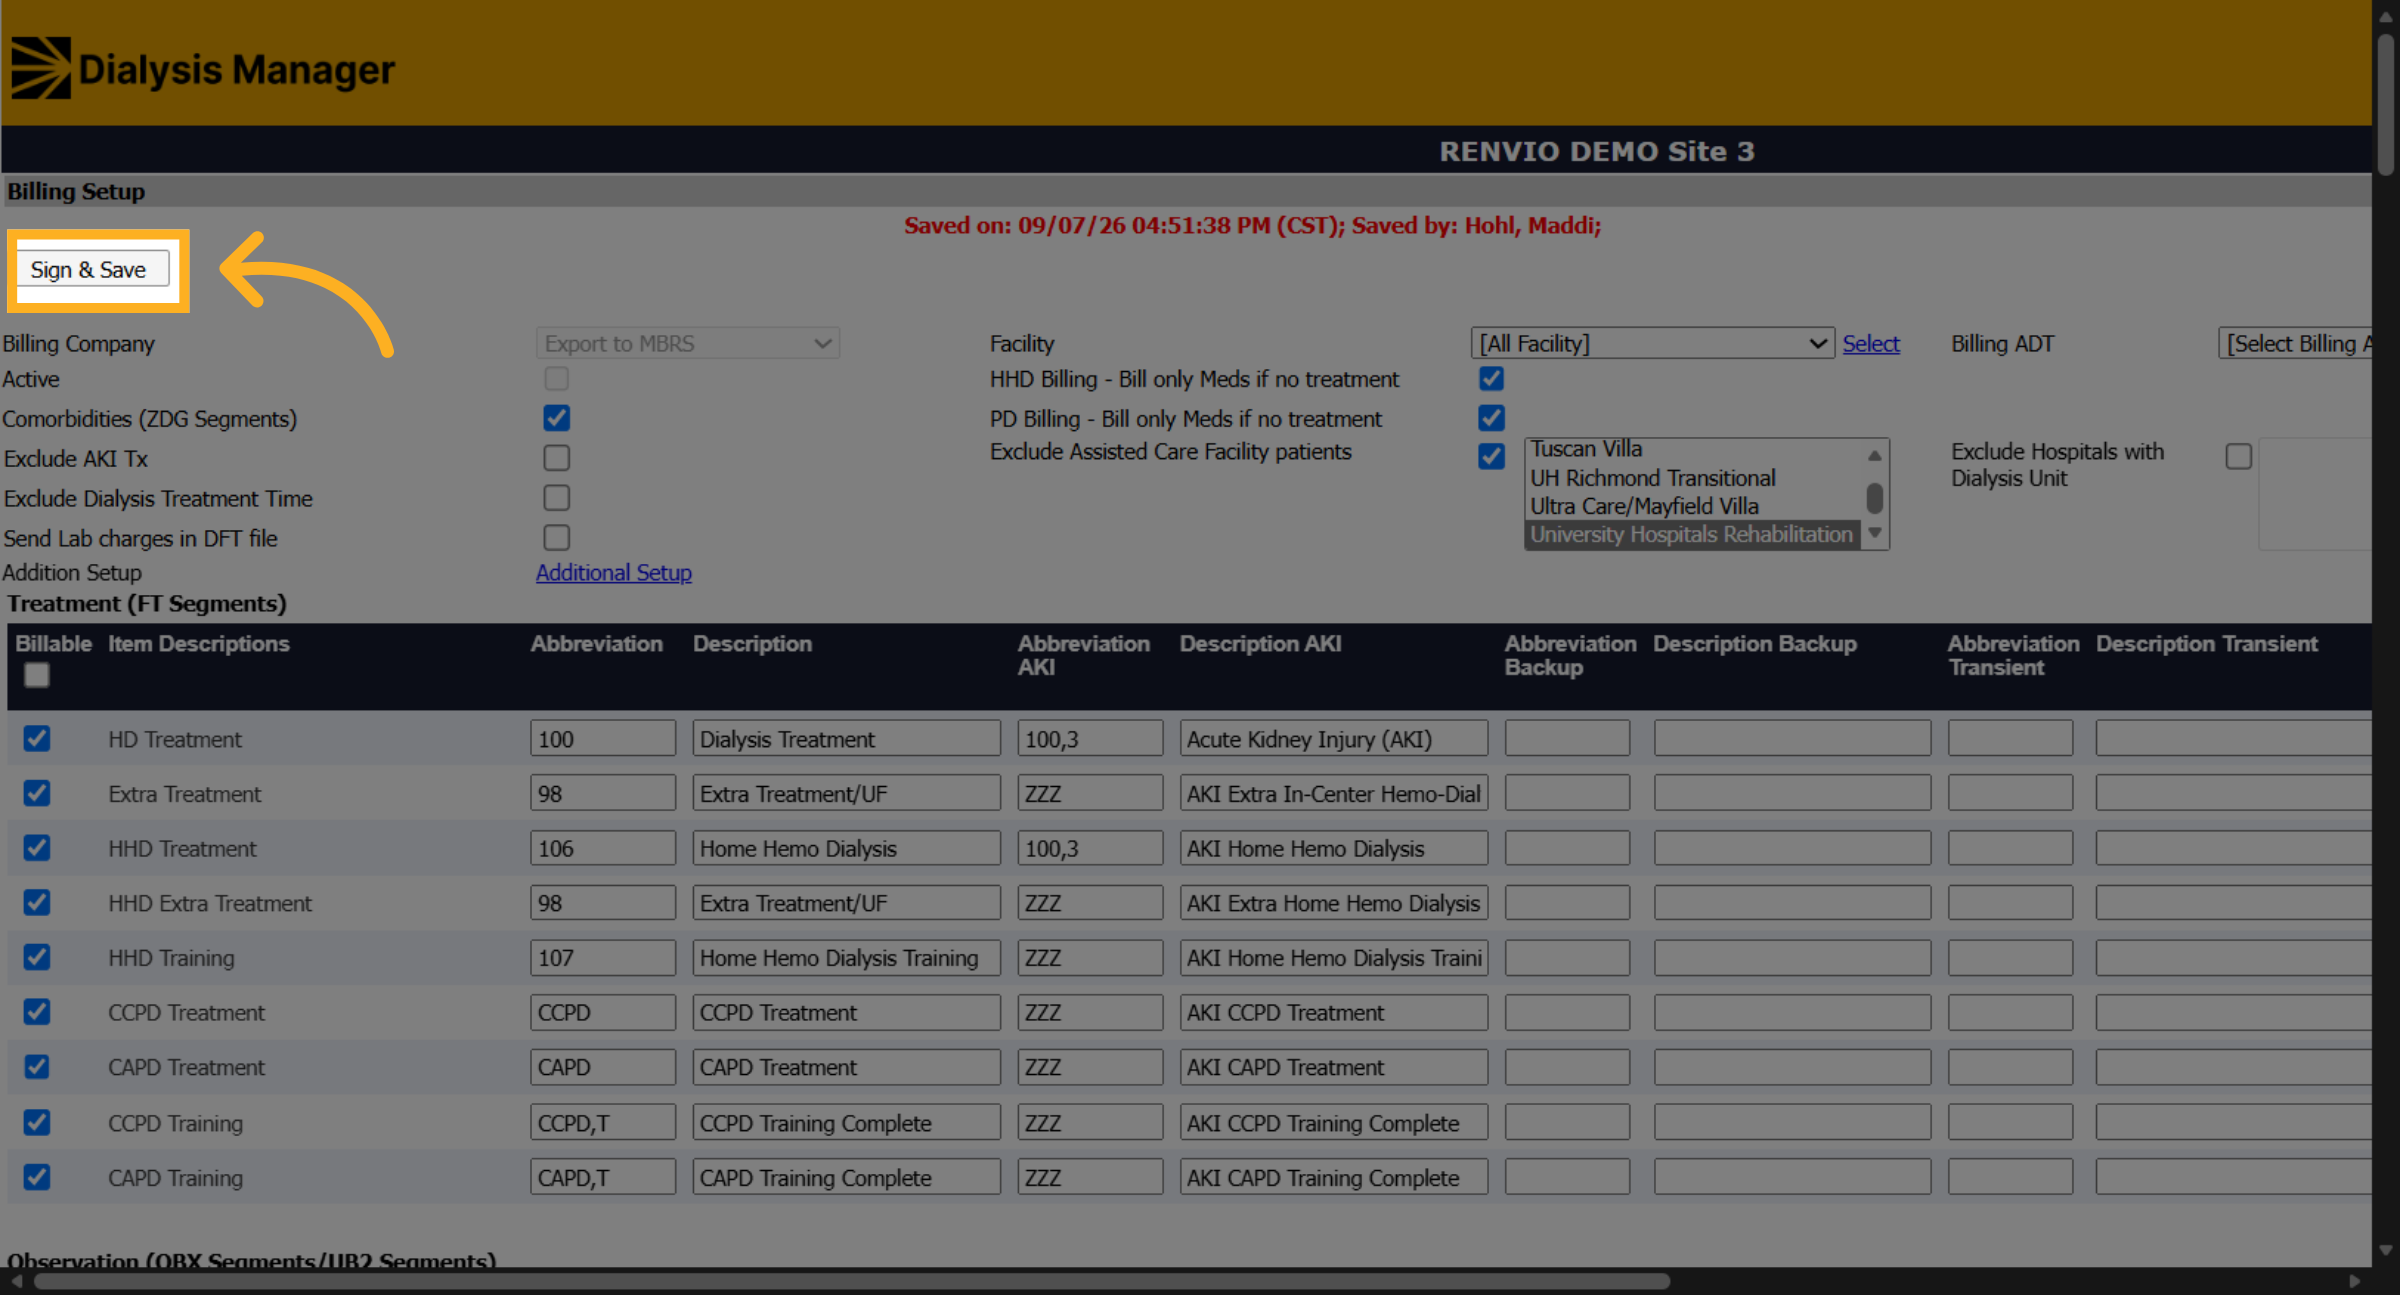
Task: Click the horizontal page scrollbar
Action: tap(852, 1281)
